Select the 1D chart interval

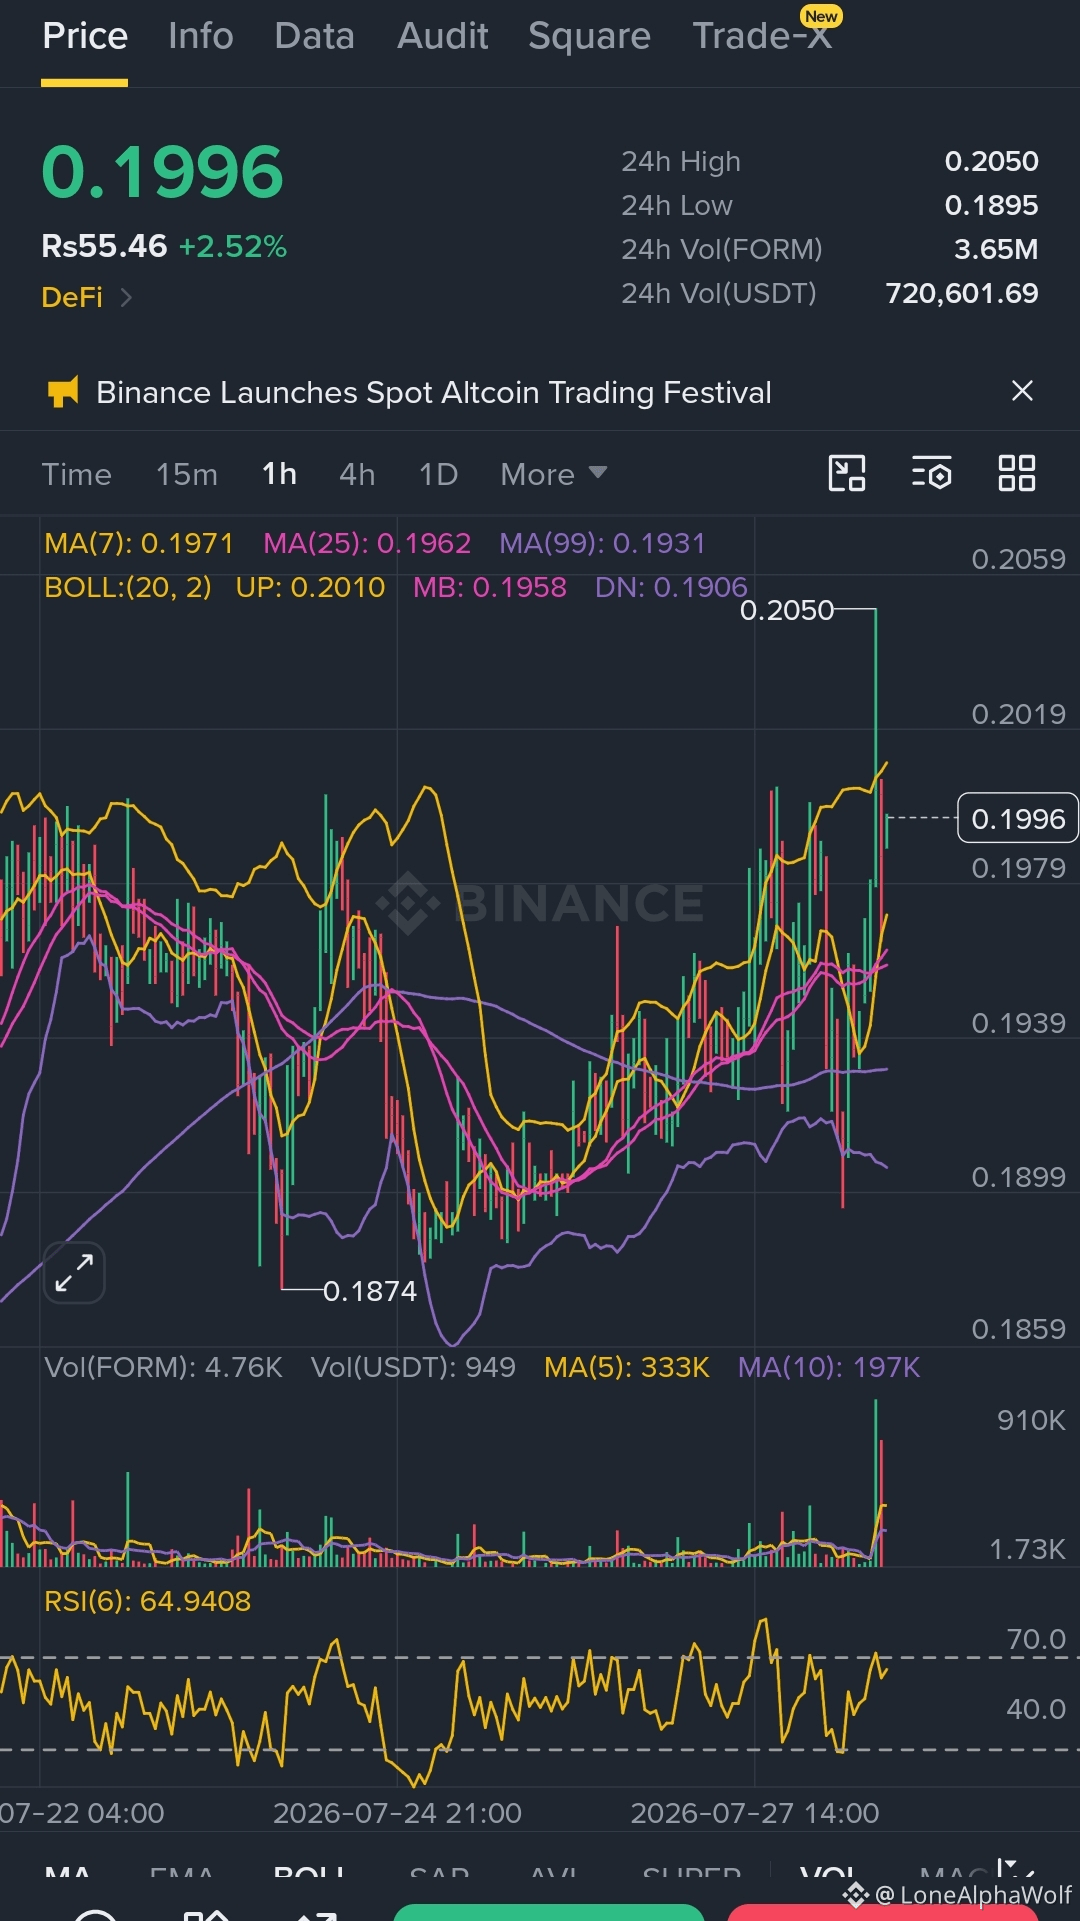(x=438, y=474)
